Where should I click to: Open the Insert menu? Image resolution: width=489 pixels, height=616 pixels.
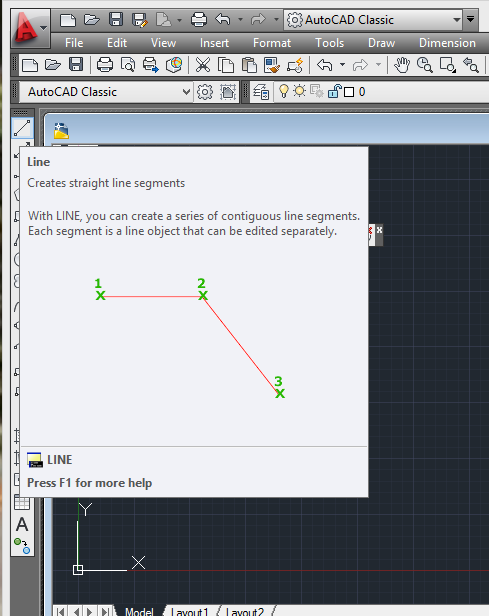tap(214, 42)
